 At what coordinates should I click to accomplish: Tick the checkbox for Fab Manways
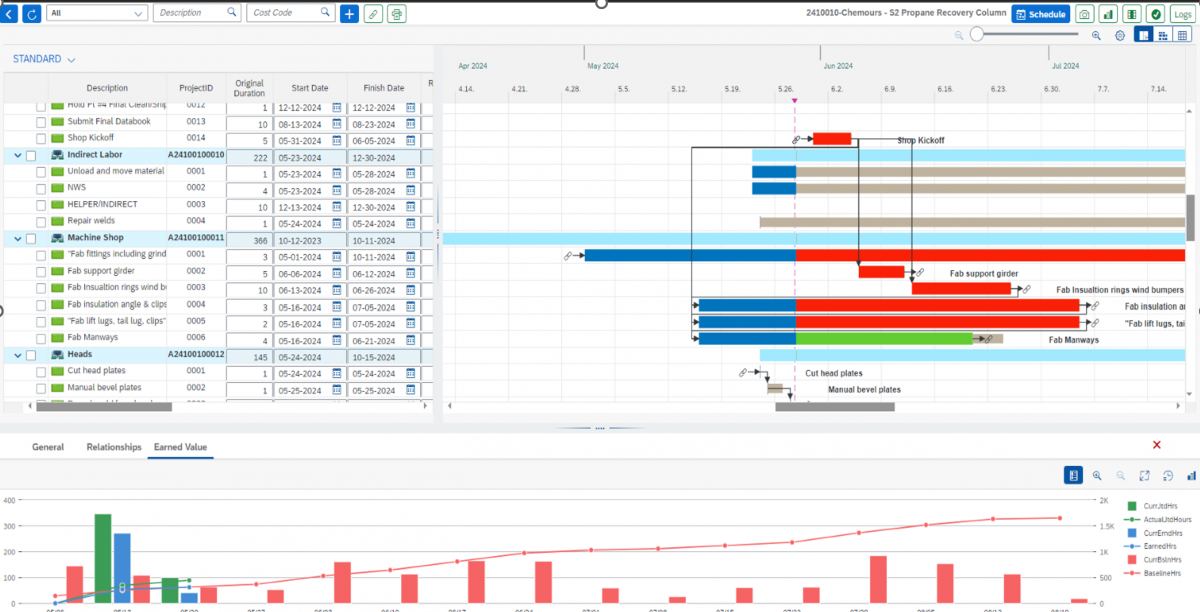pyautogui.click(x=41, y=338)
